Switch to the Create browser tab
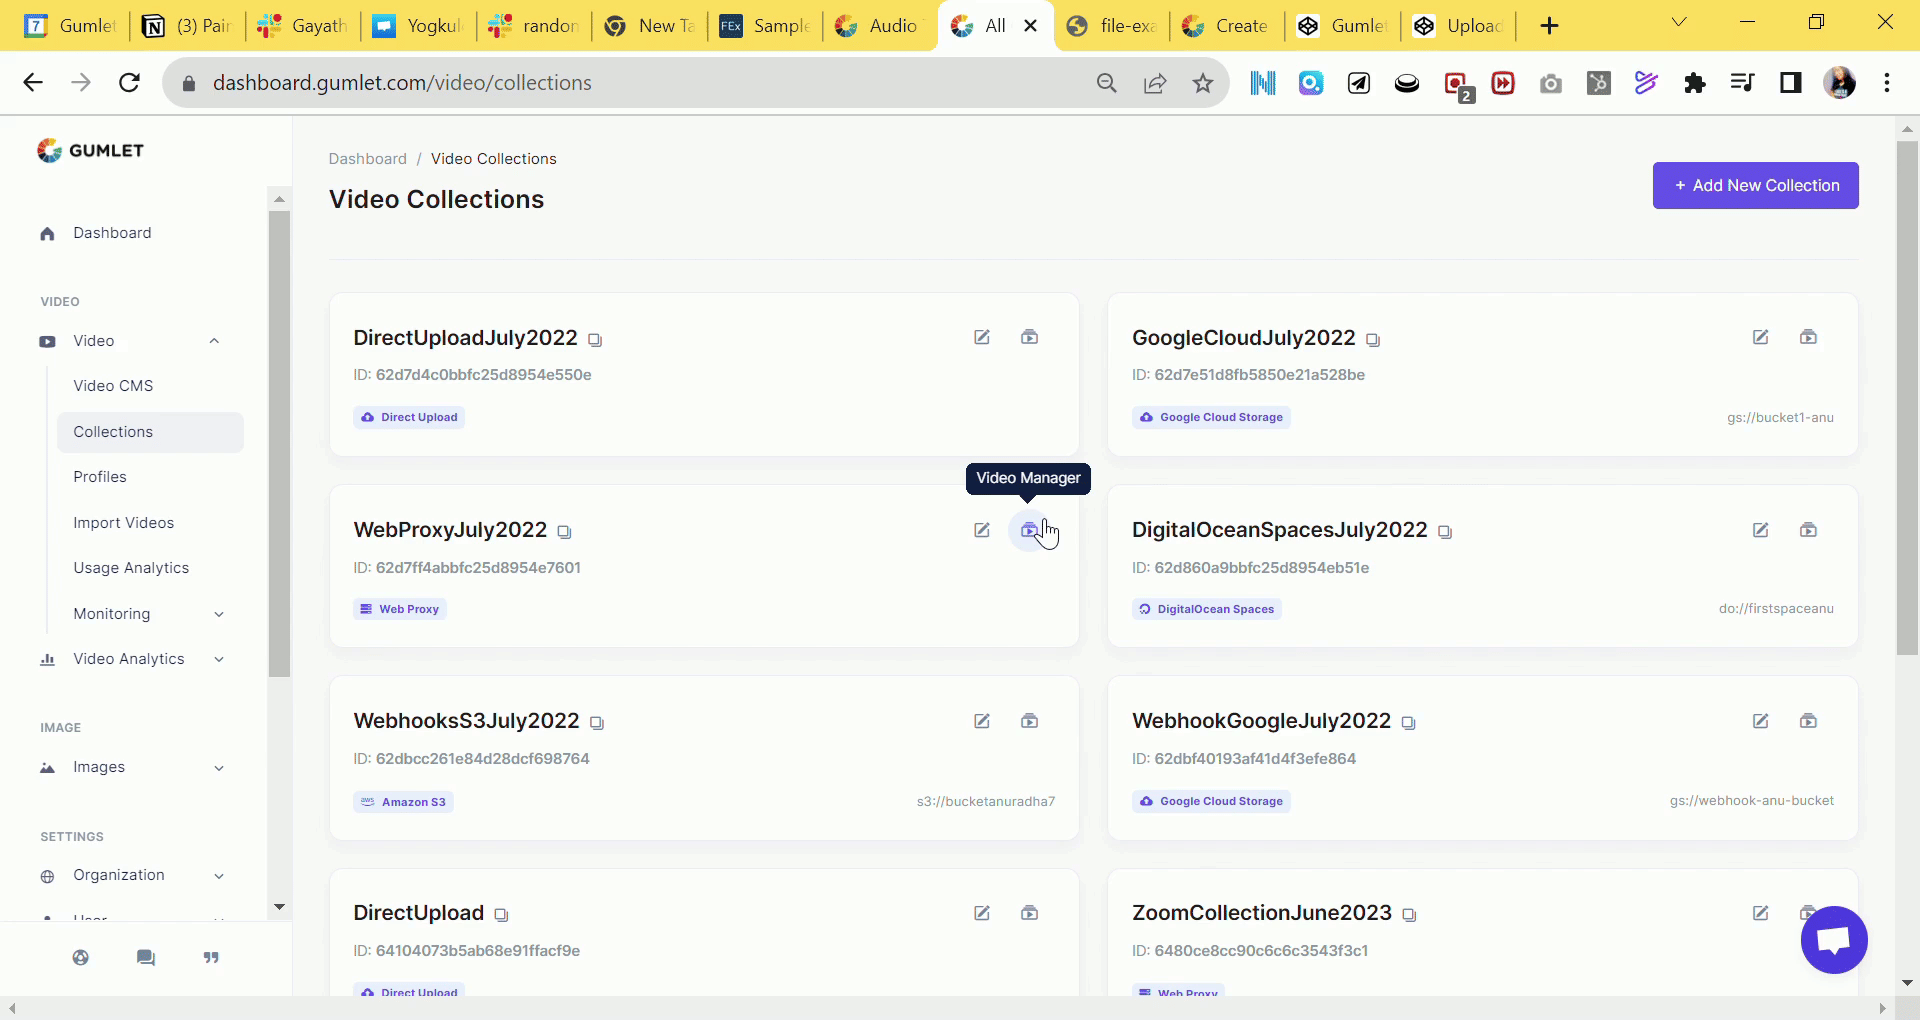This screenshot has width=1920, height=1020. [x=1226, y=26]
